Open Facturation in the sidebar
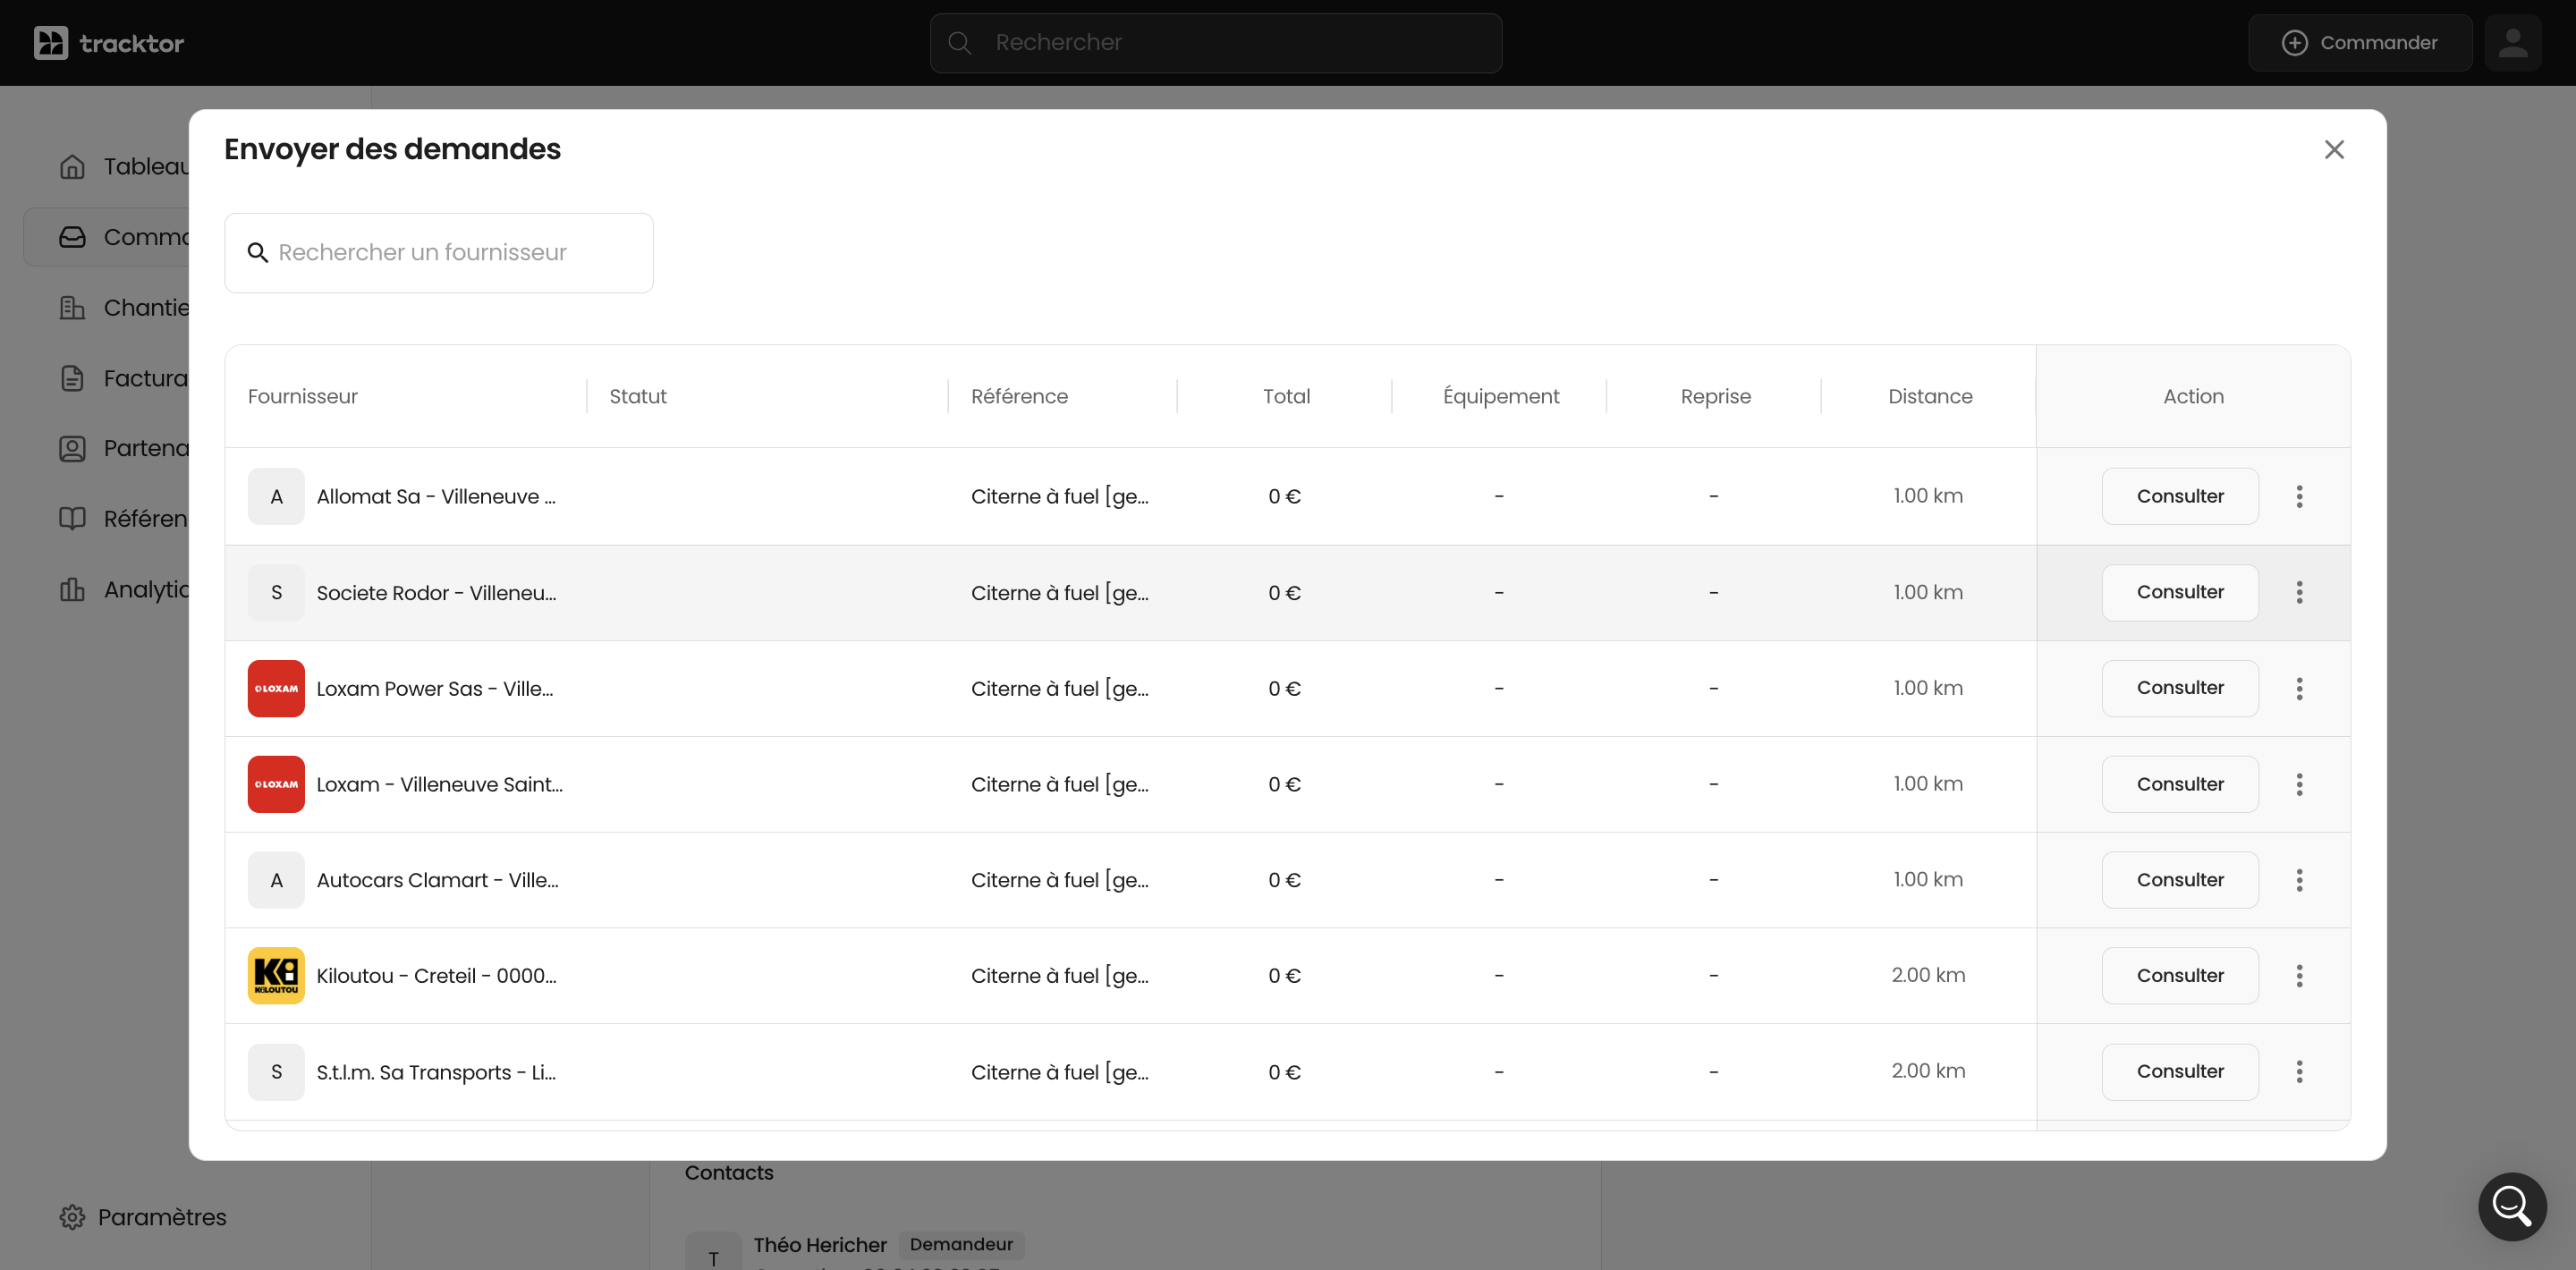The image size is (2576, 1270). tap(124, 378)
